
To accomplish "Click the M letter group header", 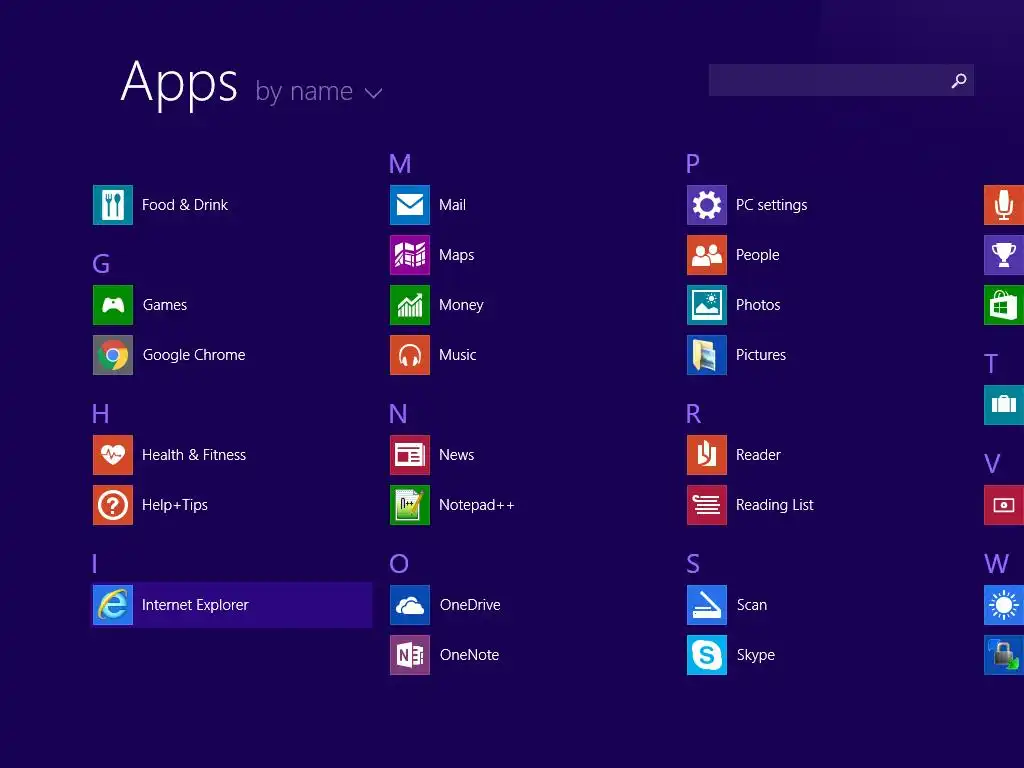I will pos(400,164).
